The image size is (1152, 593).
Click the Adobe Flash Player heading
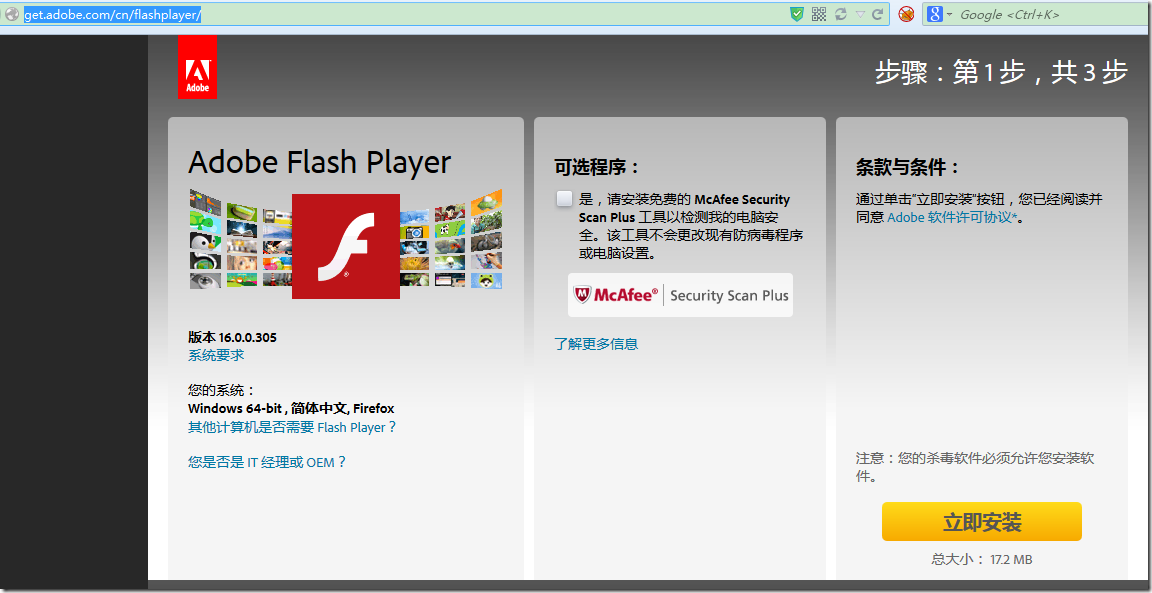pyautogui.click(x=320, y=162)
